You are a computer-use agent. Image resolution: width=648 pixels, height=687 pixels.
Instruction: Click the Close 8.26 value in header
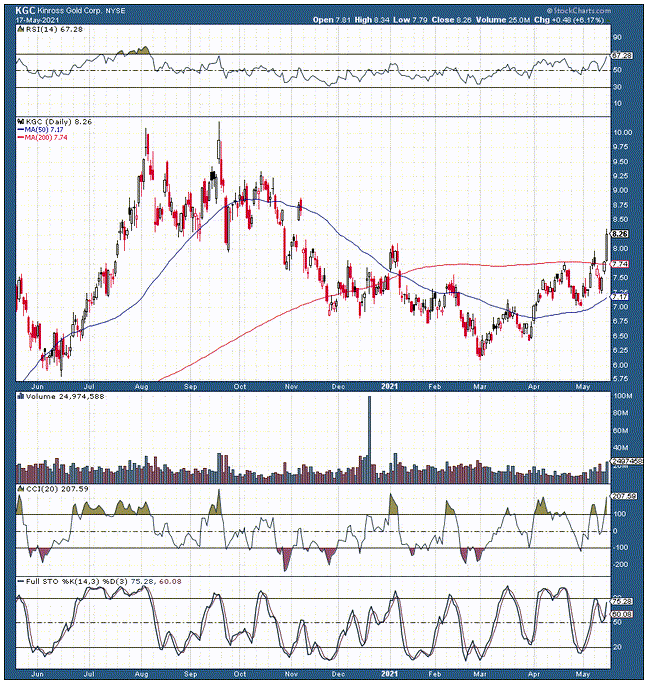click(451, 20)
